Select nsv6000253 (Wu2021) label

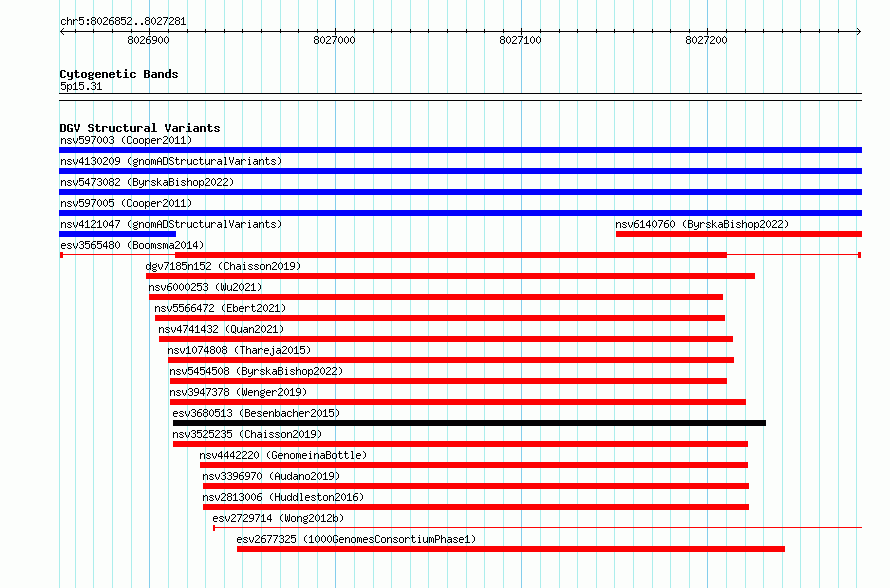point(205,287)
